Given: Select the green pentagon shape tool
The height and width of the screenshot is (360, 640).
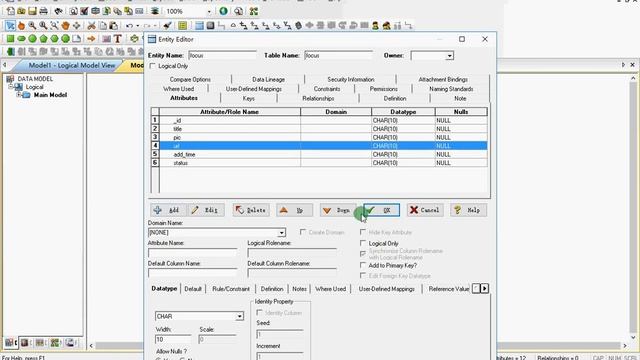Looking at the screenshot, I should pos(43,39).
